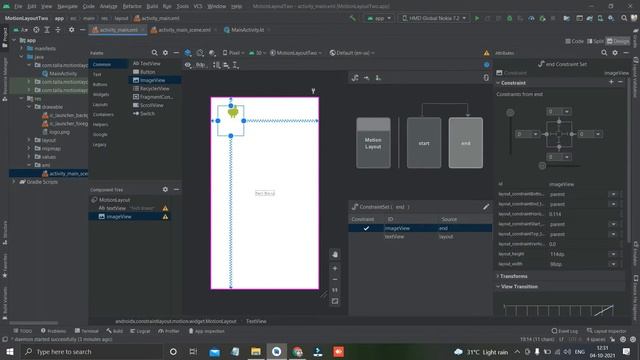Viewport: 640px width, 360px height.
Task: Click ImageView warning icon in Component Tree
Action: 165,217
